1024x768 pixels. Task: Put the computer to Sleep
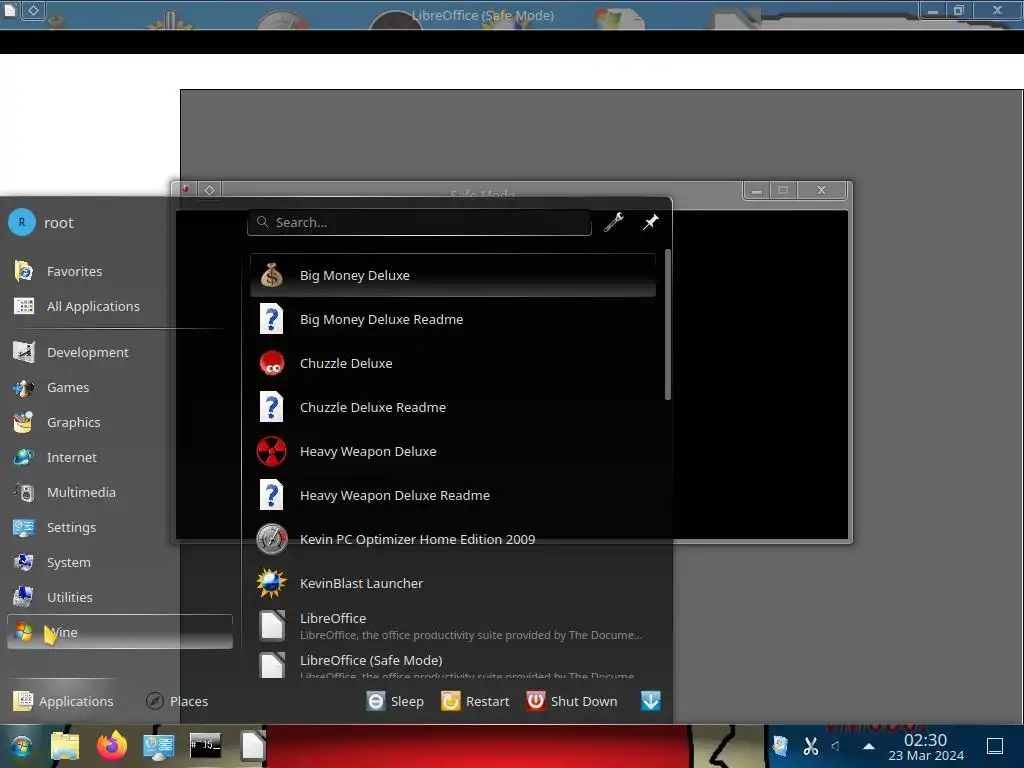[x=395, y=701]
